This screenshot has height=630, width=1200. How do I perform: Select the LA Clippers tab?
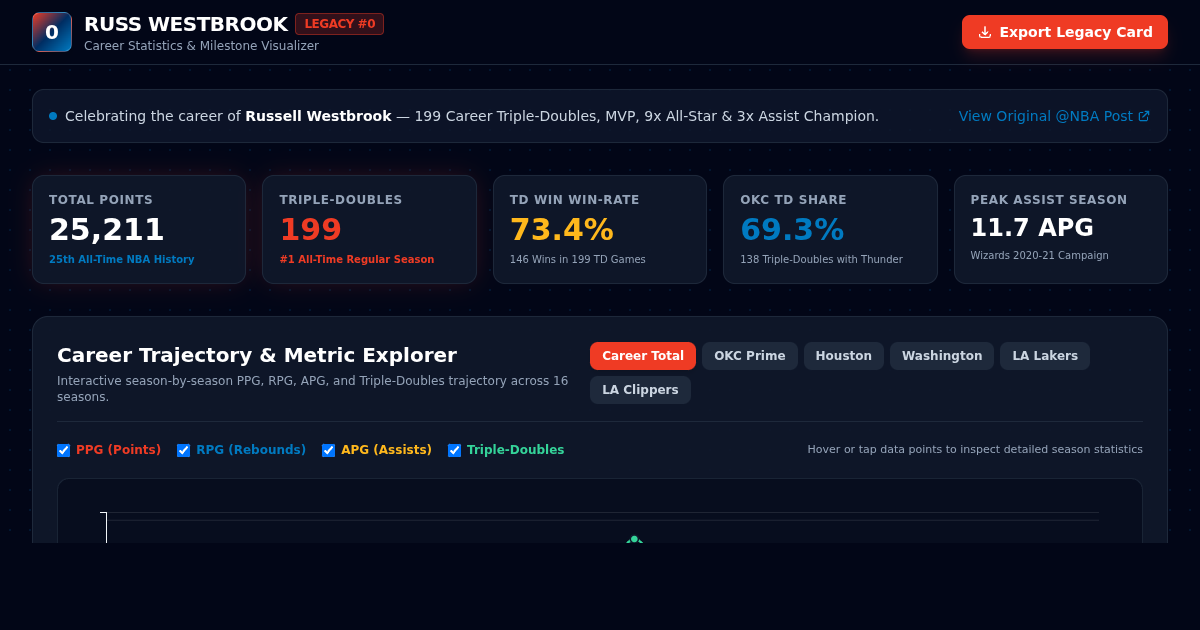(x=640, y=390)
